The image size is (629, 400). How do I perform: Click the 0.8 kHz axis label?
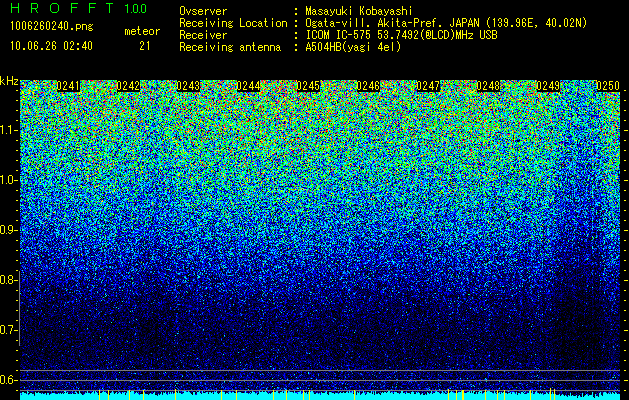pos(8,280)
